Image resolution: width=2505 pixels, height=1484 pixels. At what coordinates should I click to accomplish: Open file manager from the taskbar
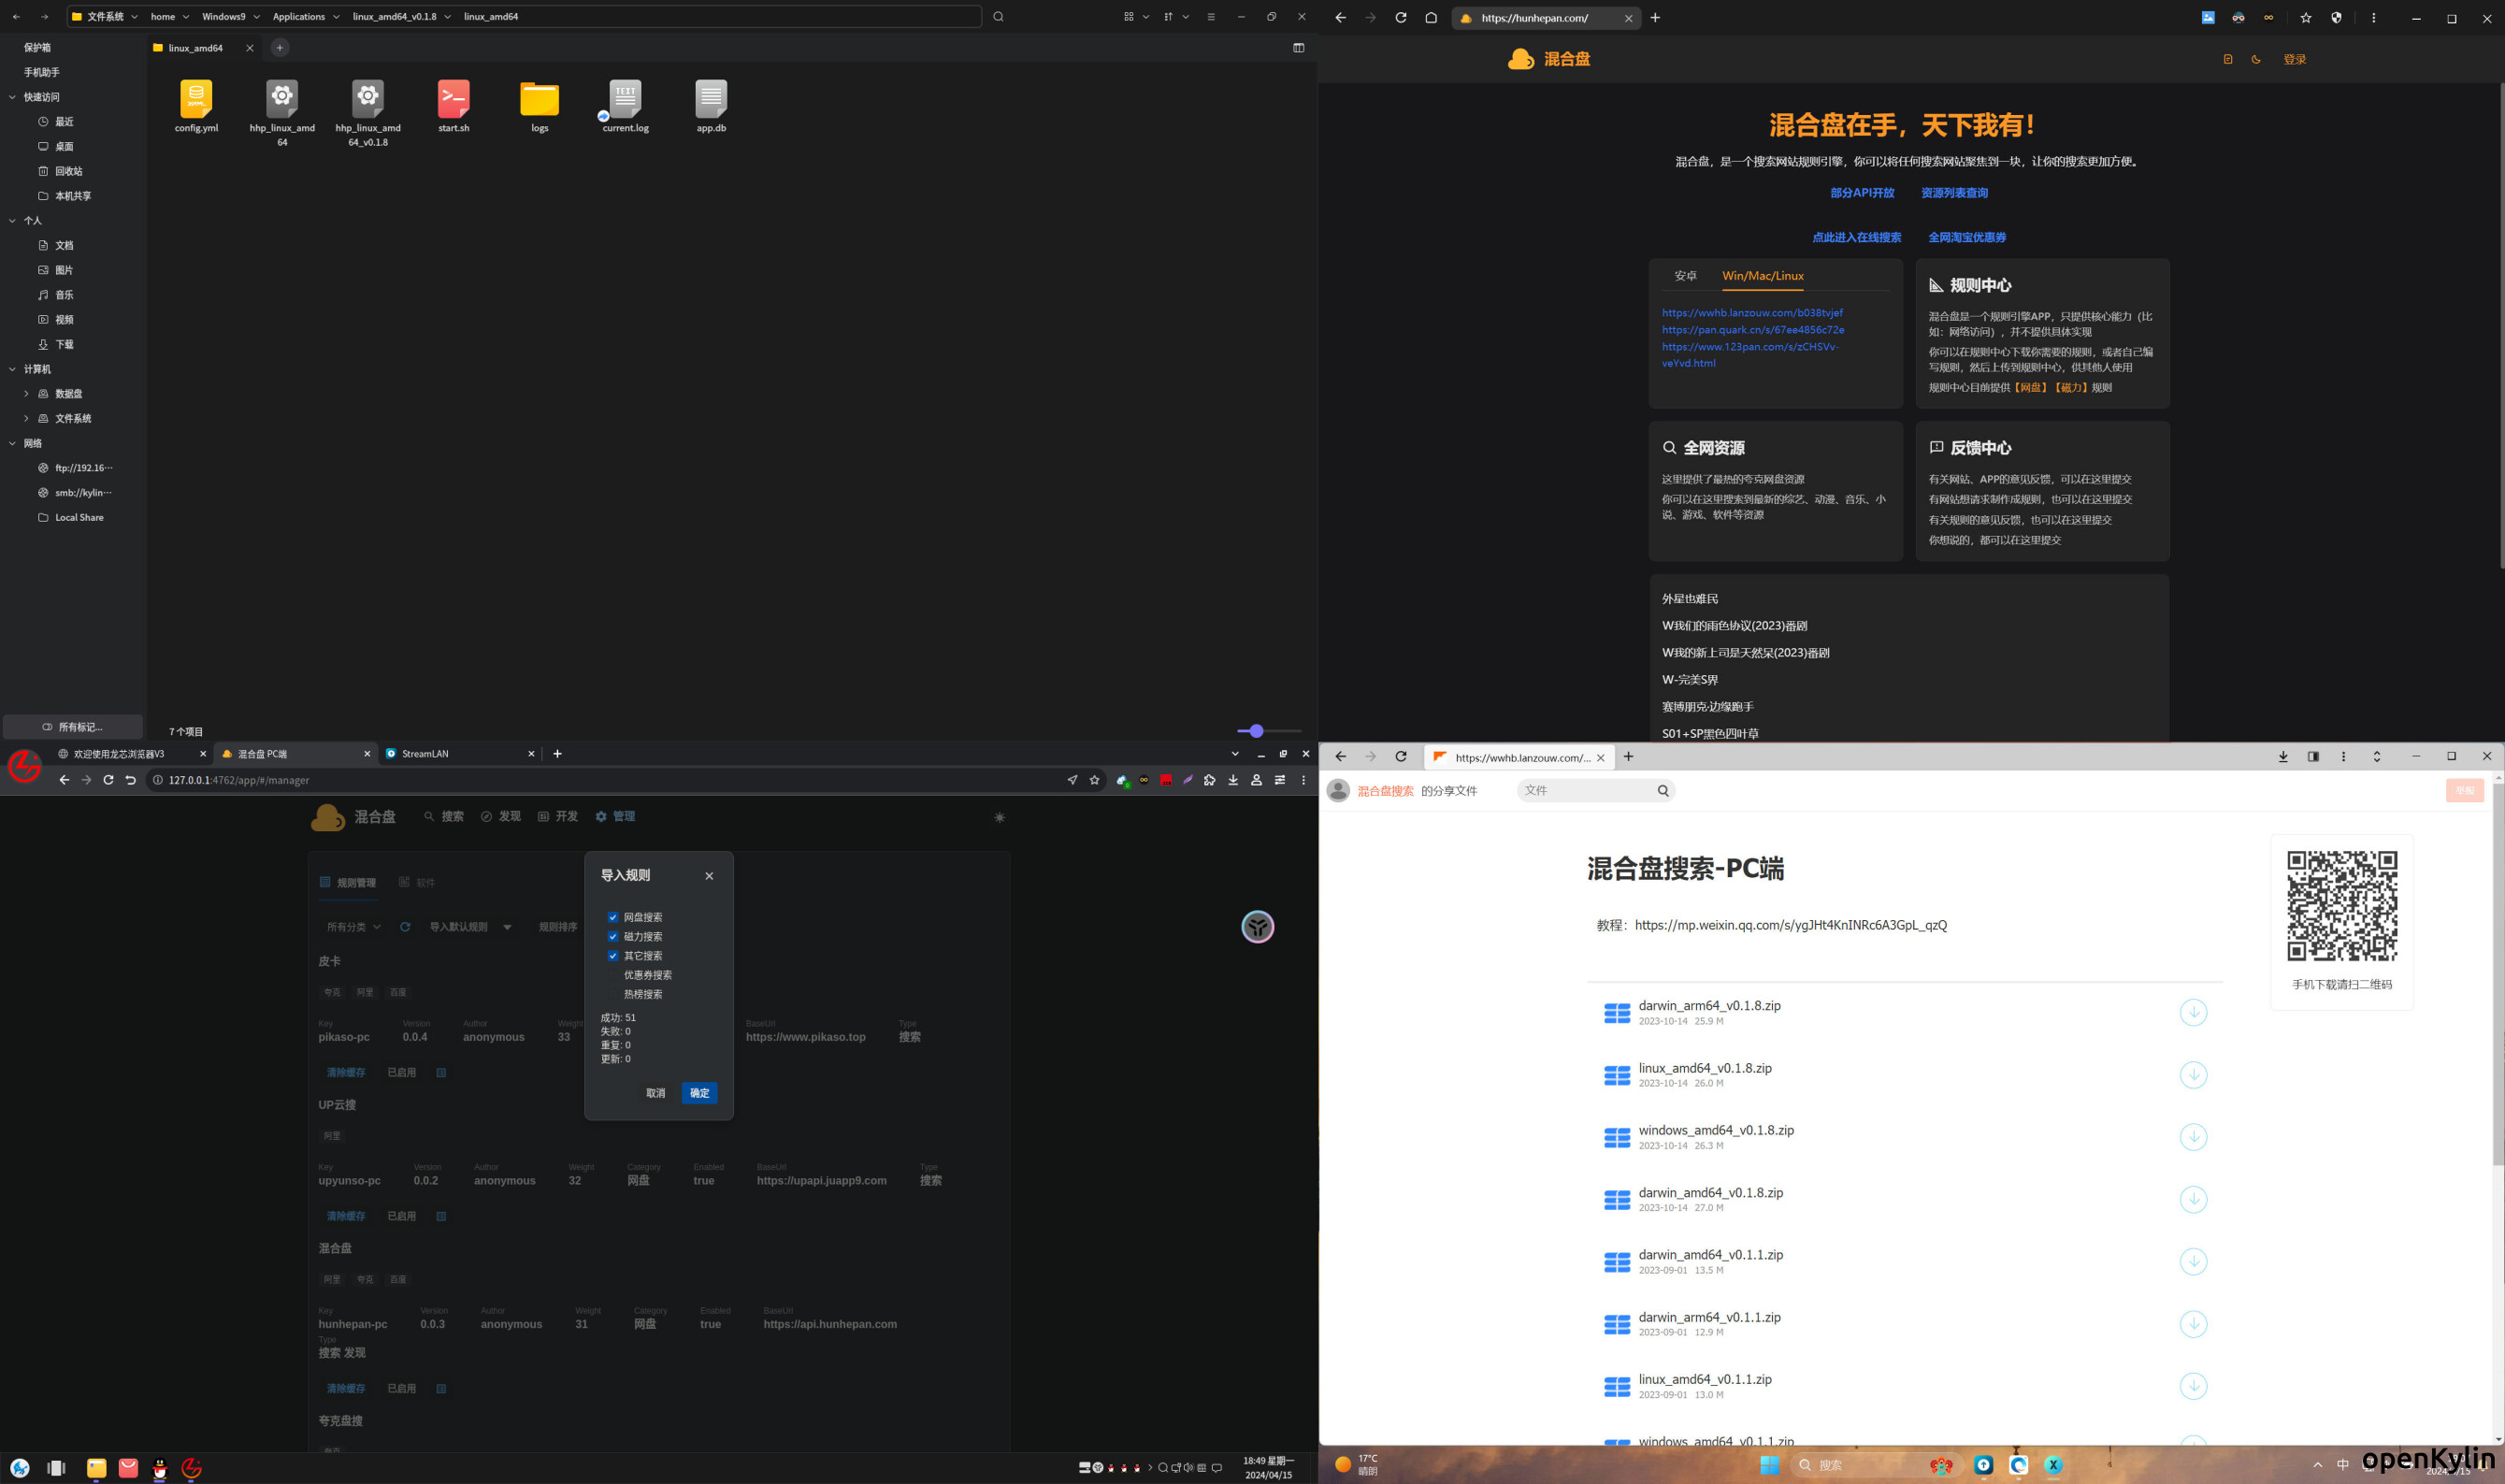pos(96,1467)
